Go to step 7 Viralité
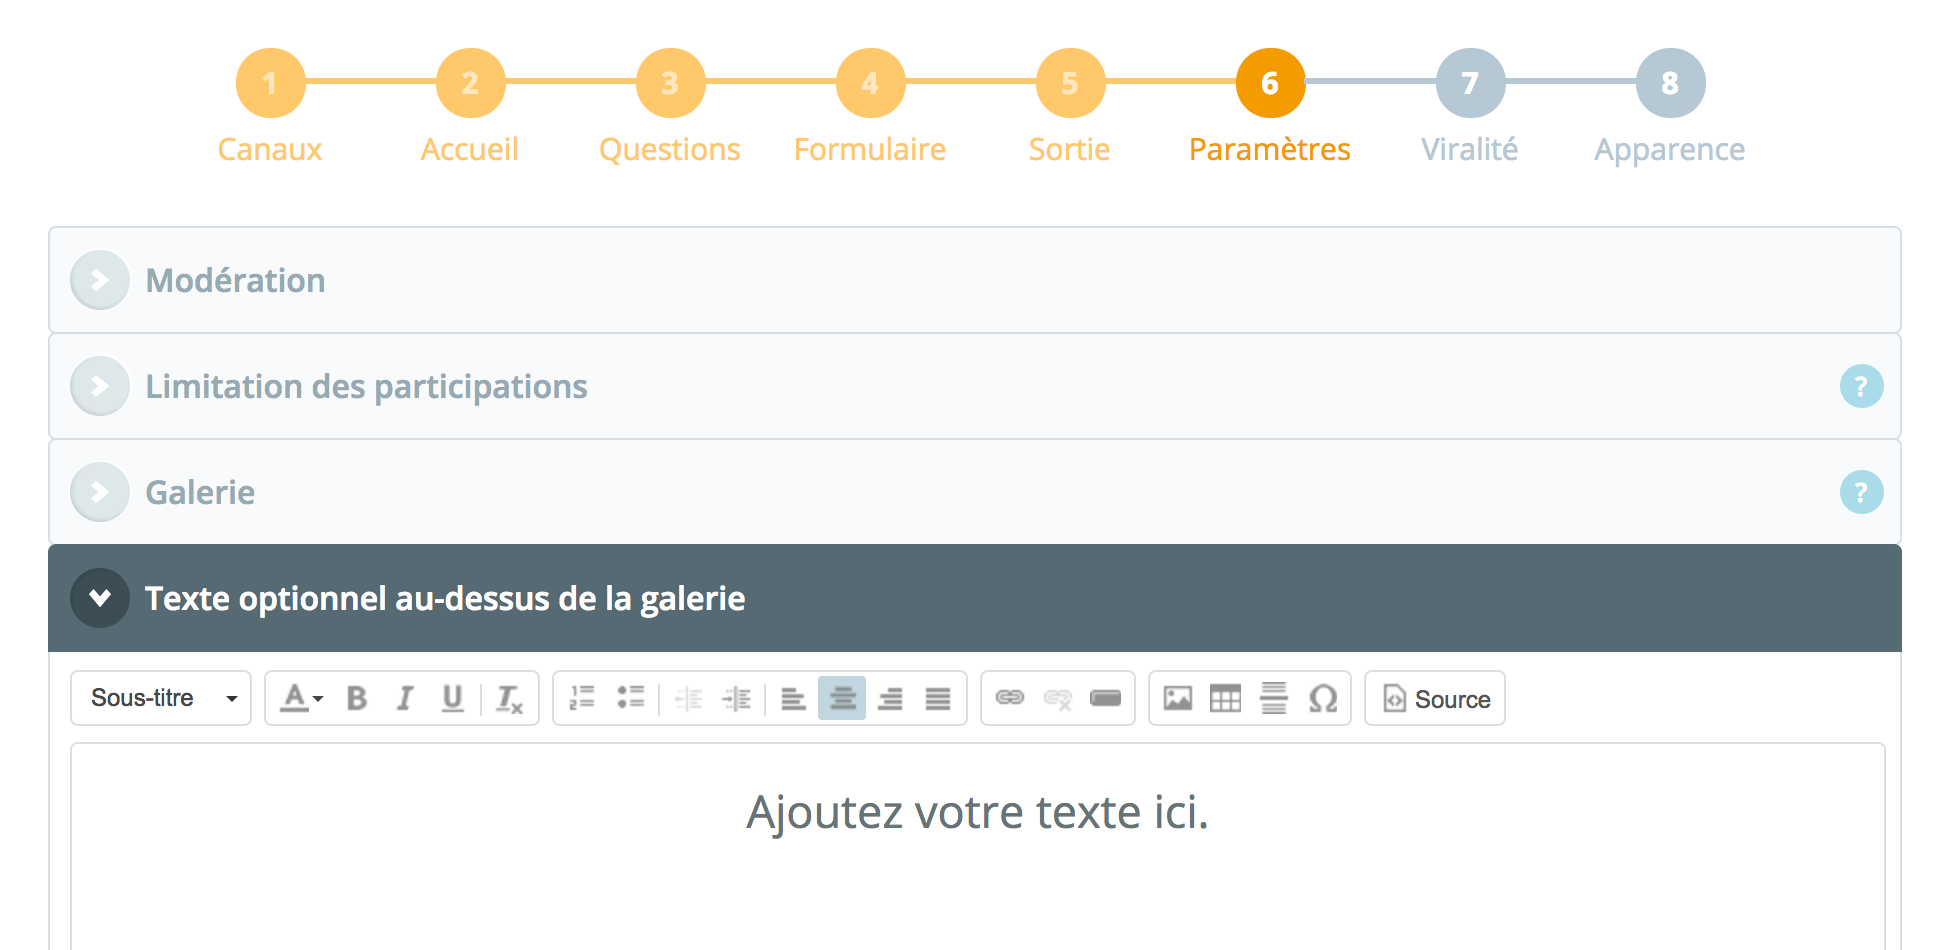Image resolution: width=1936 pixels, height=950 pixels. [x=1470, y=84]
